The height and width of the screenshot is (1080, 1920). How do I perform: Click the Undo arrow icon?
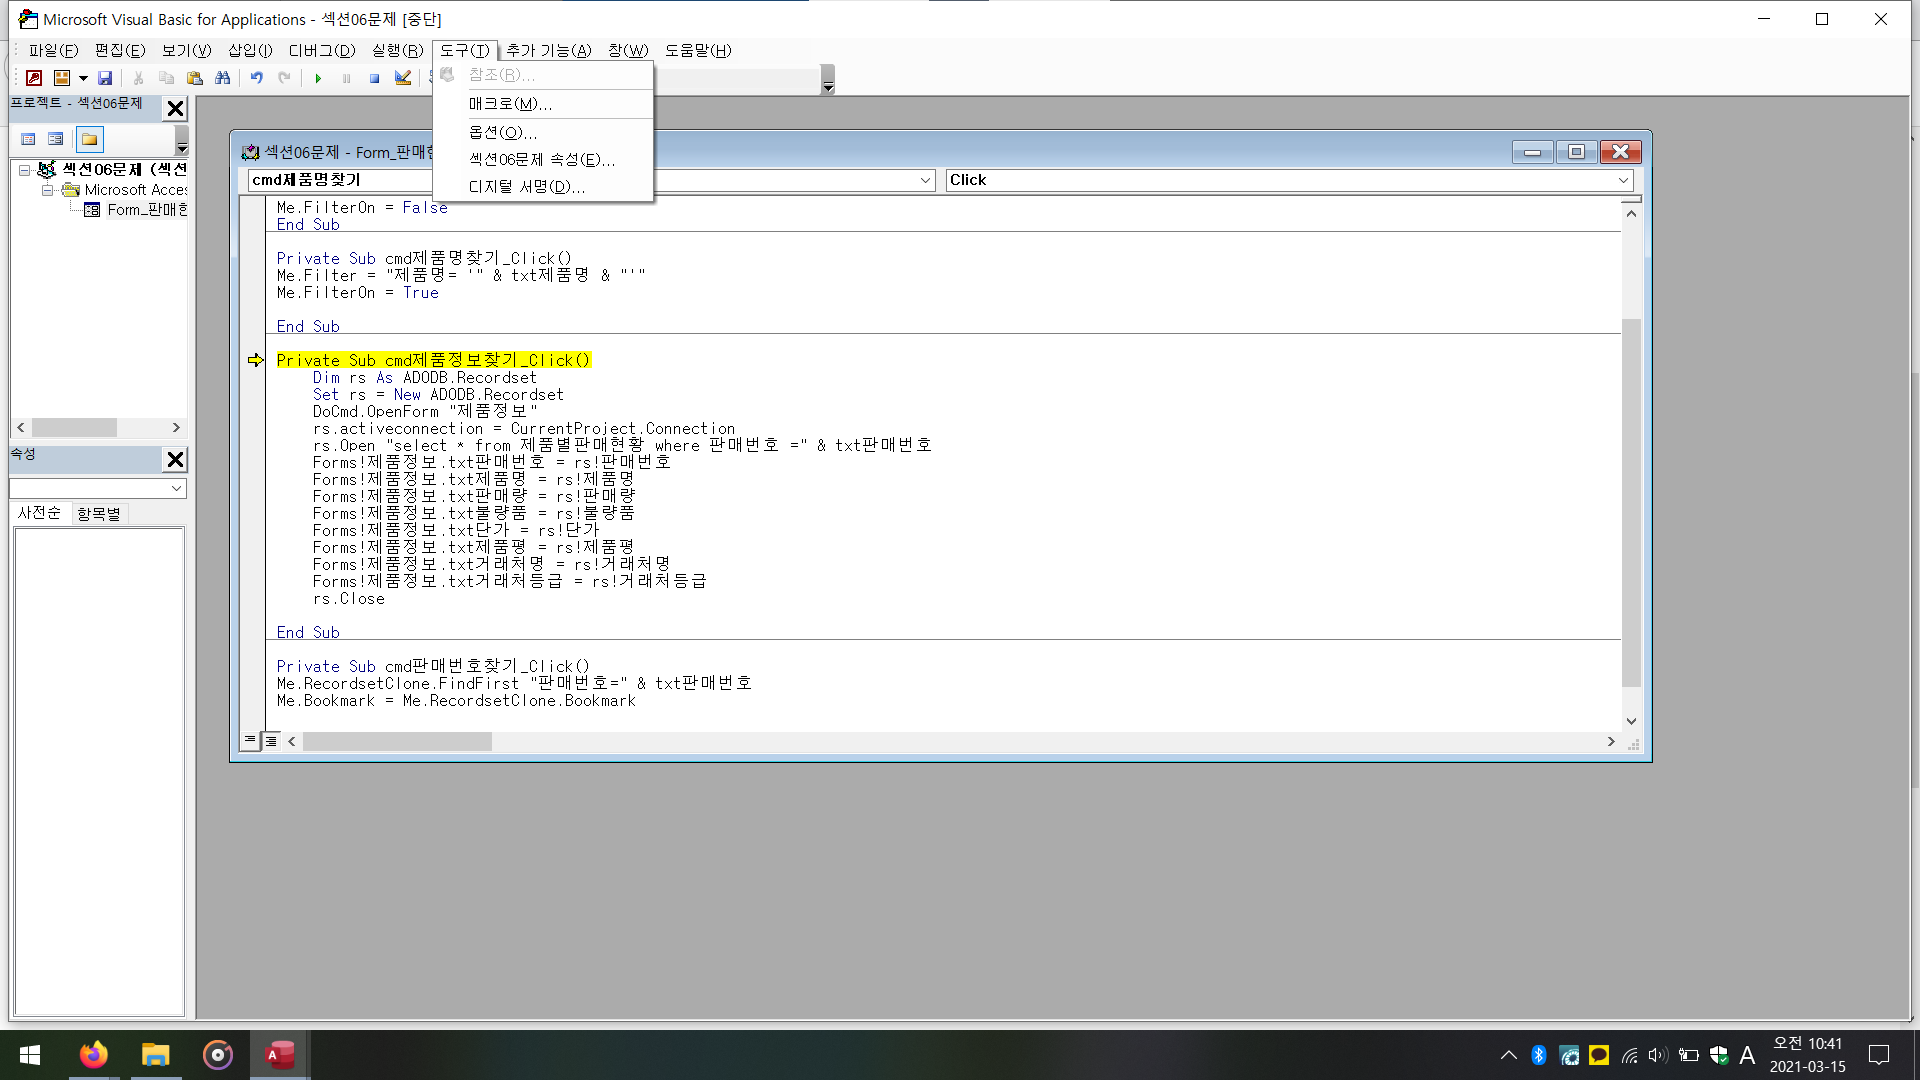click(x=257, y=78)
